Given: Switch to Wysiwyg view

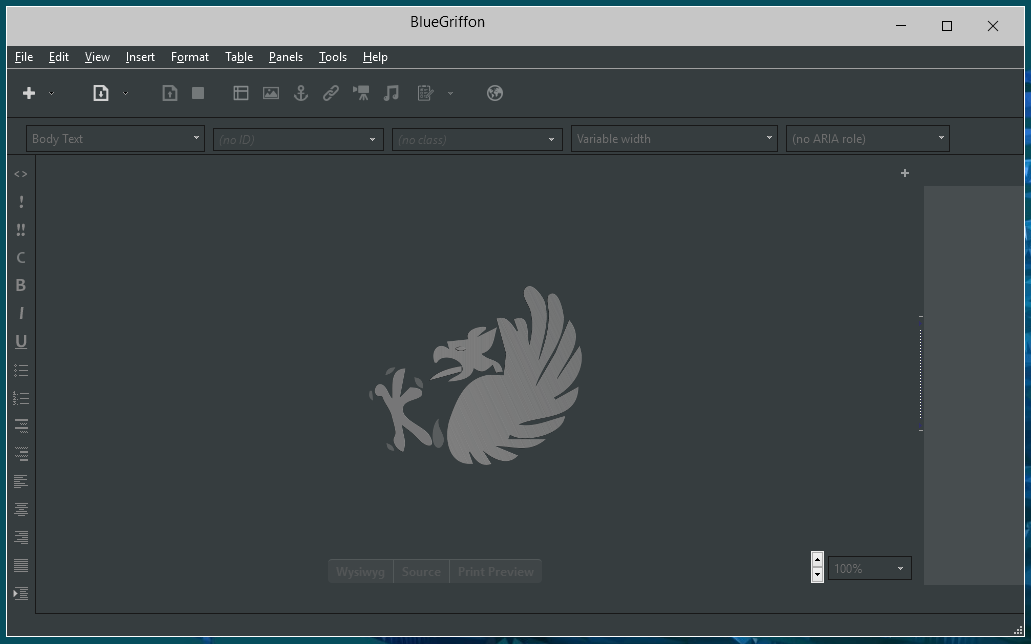Looking at the screenshot, I should (x=360, y=572).
